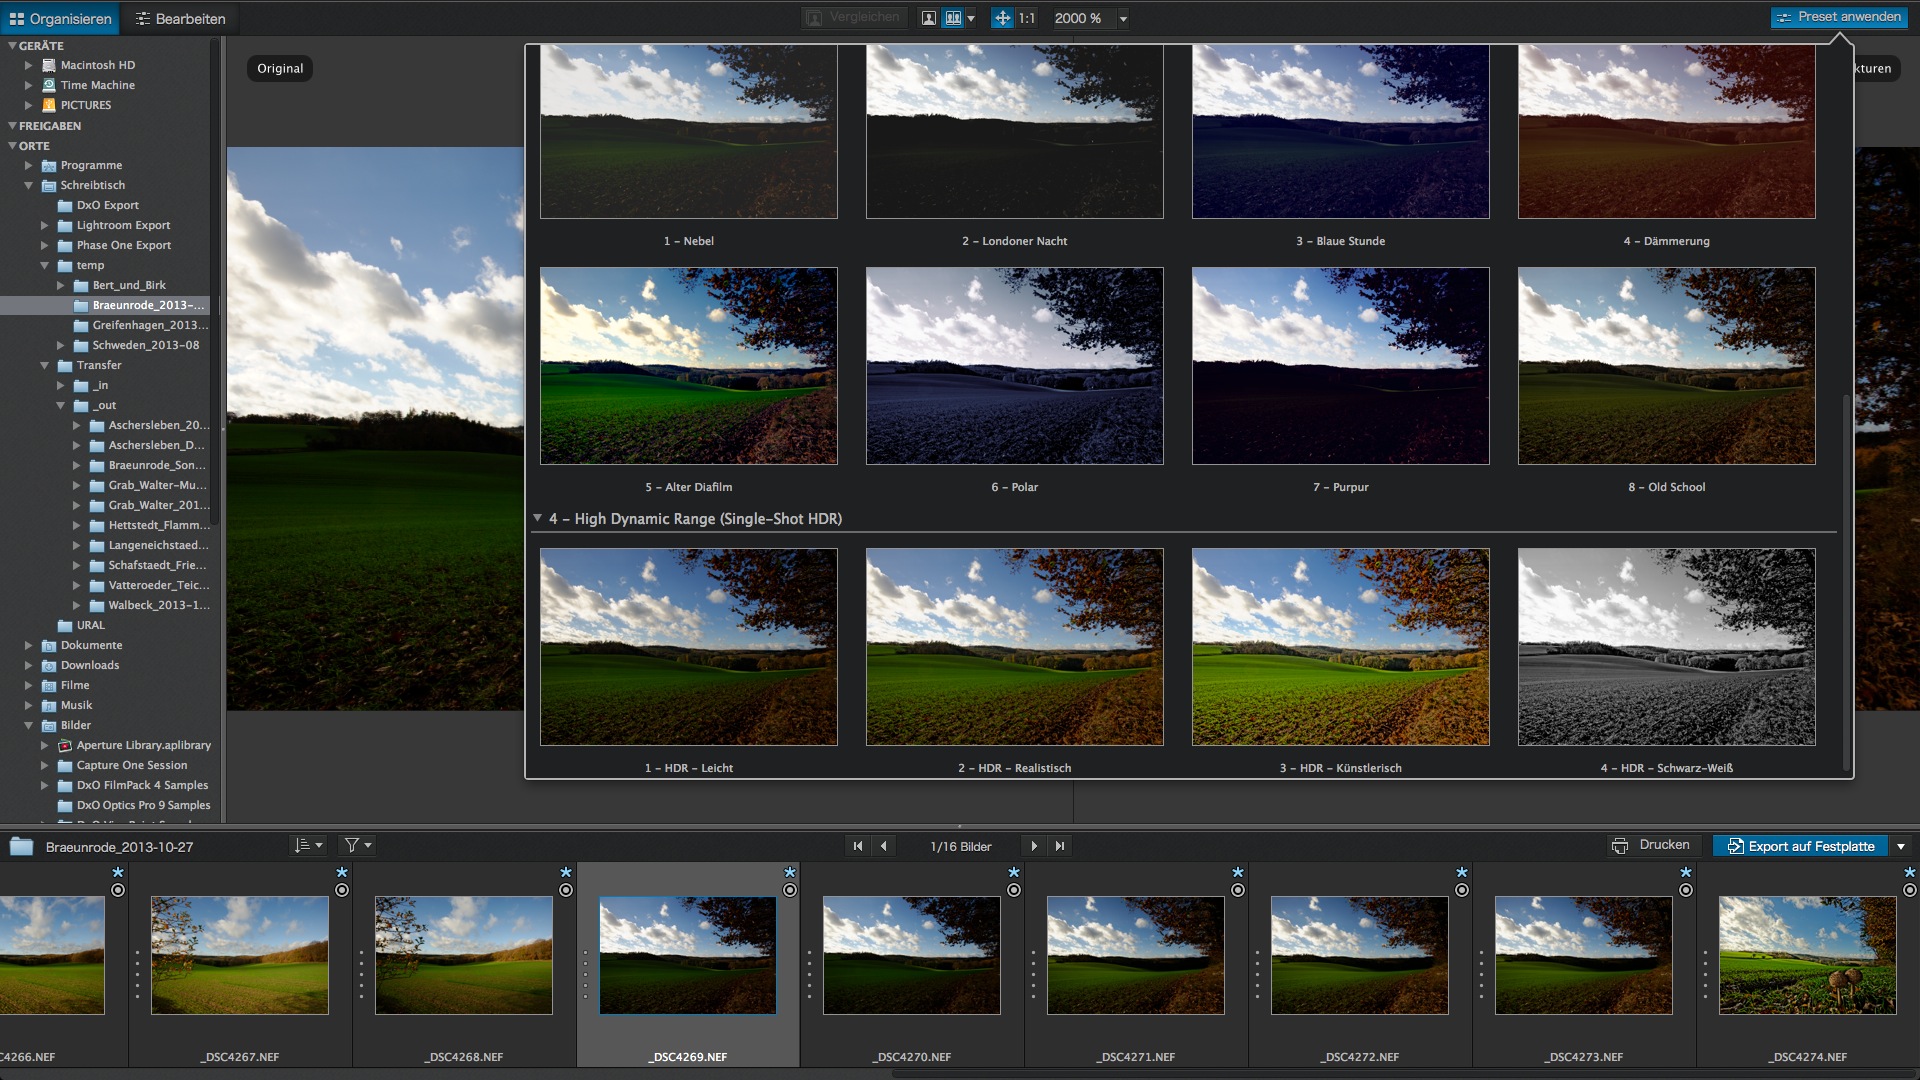The height and width of the screenshot is (1080, 1920).
Task: Click the preset panel vertical scrollbar
Action: (1846, 580)
